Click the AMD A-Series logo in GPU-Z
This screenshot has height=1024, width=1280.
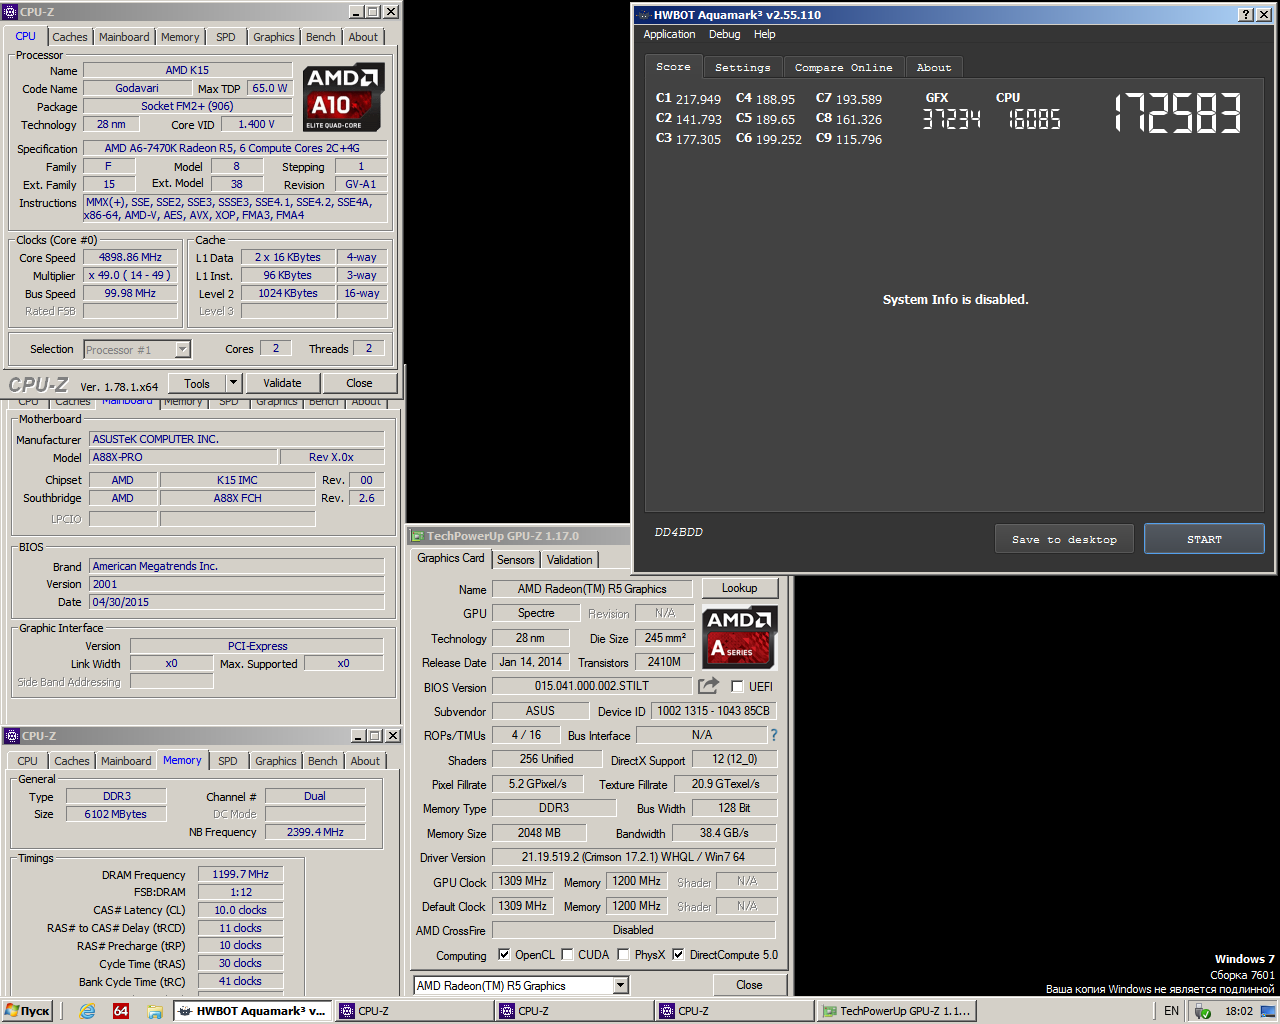coord(740,637)
